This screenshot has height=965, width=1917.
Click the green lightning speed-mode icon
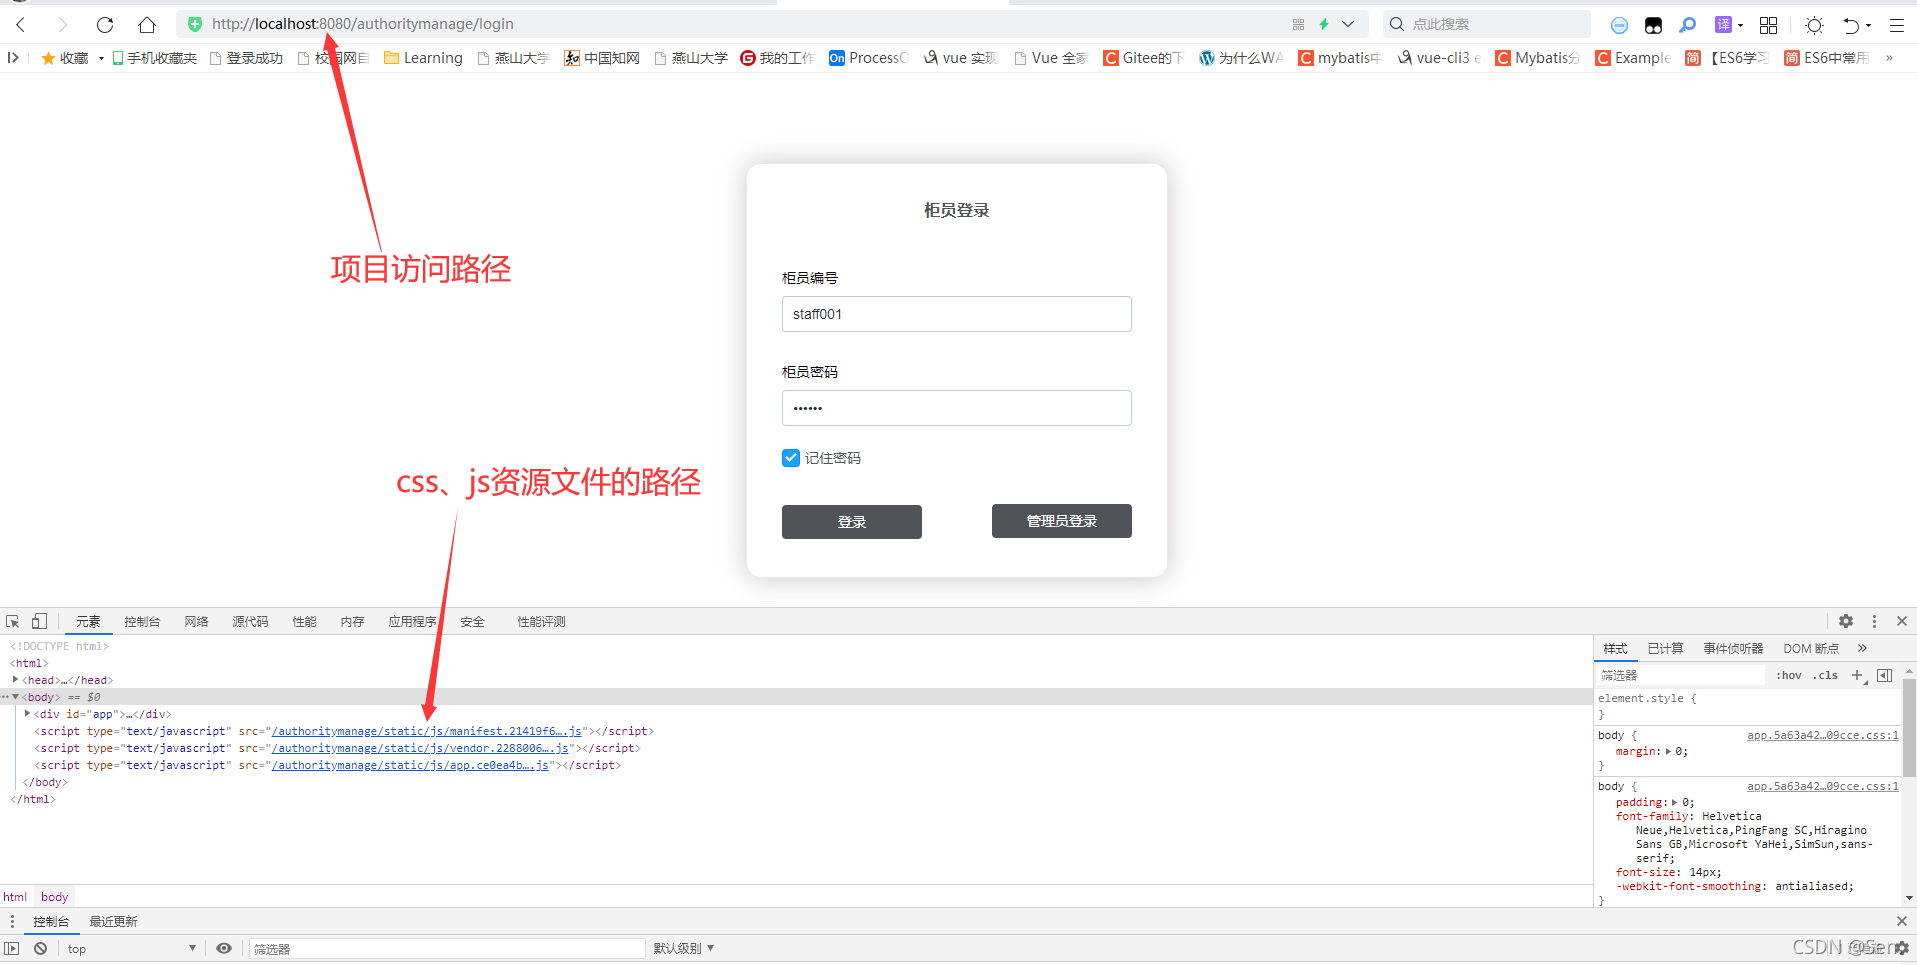[x=1324, y=24]
